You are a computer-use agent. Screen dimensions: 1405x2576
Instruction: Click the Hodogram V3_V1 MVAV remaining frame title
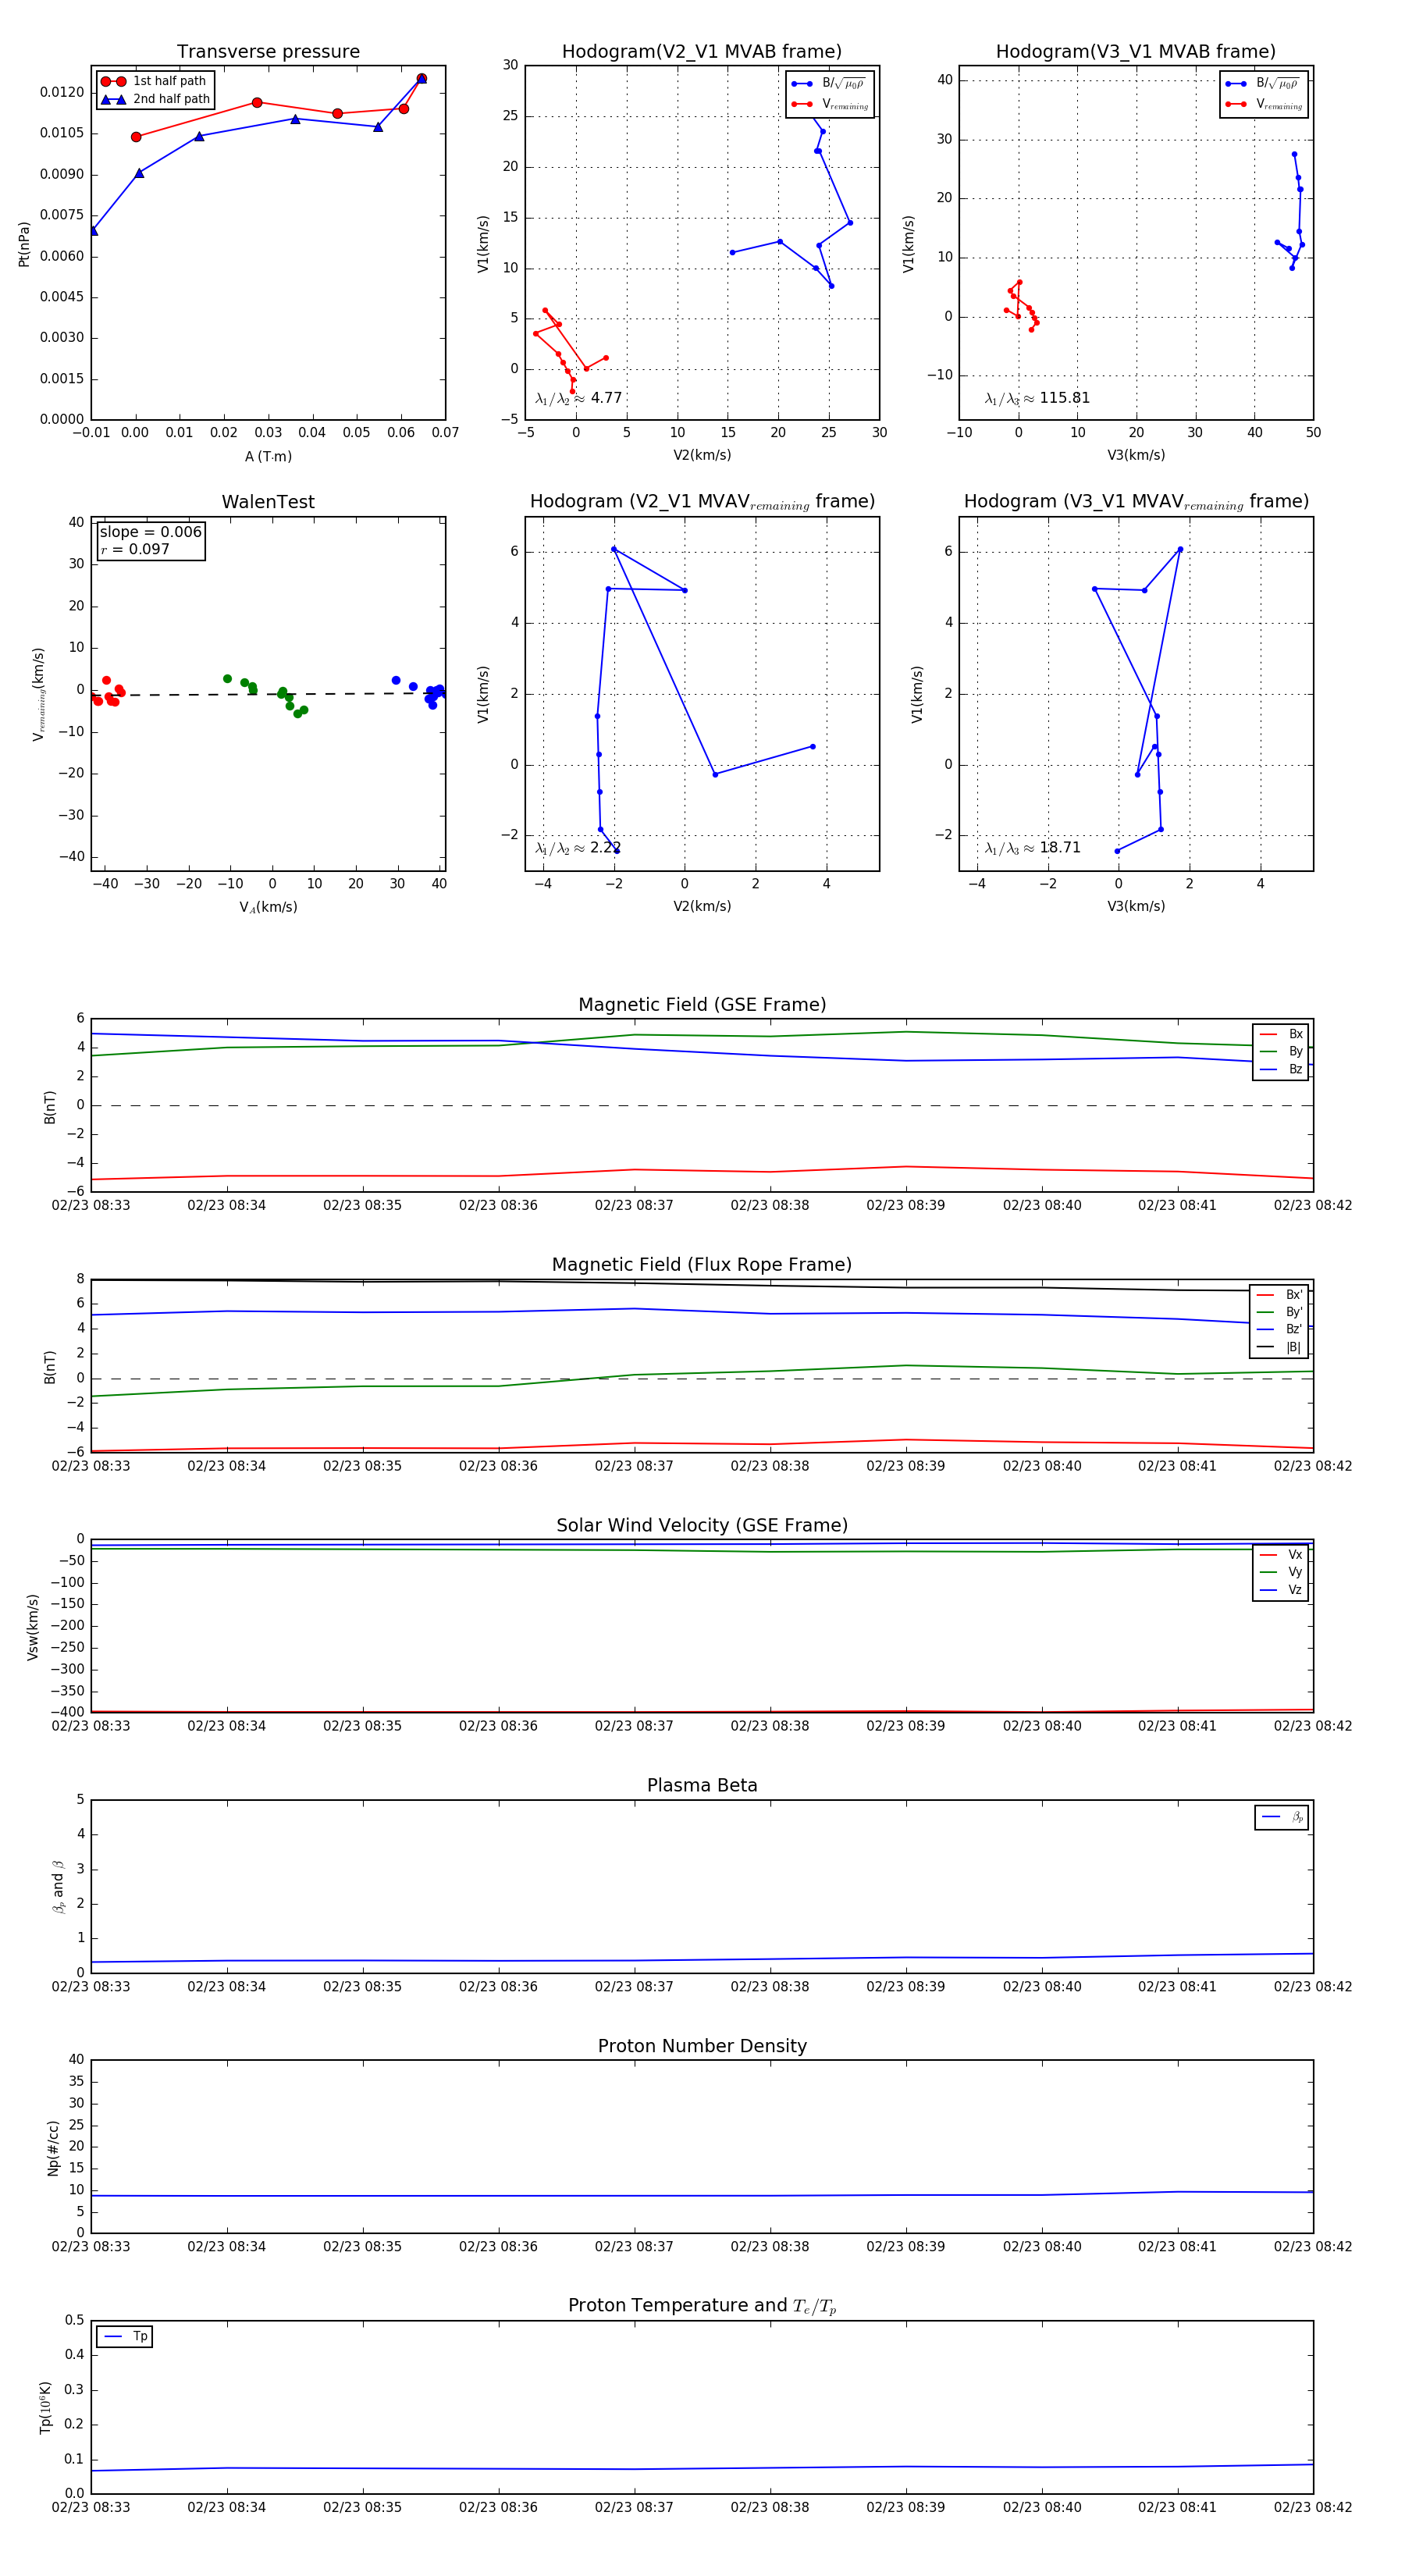(x=1136, y=502)
